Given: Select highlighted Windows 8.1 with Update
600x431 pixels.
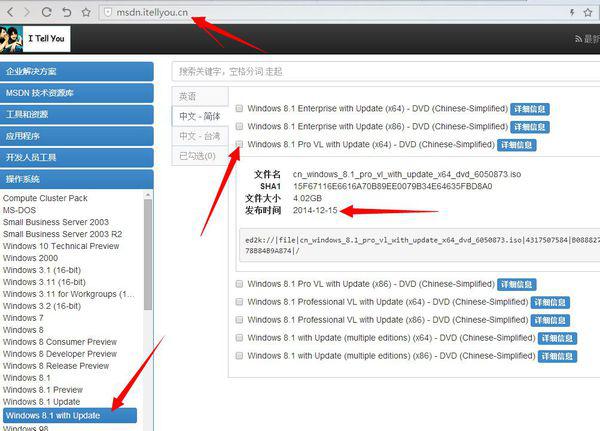Looking at the screenshot, I should (x=70, y=415).
